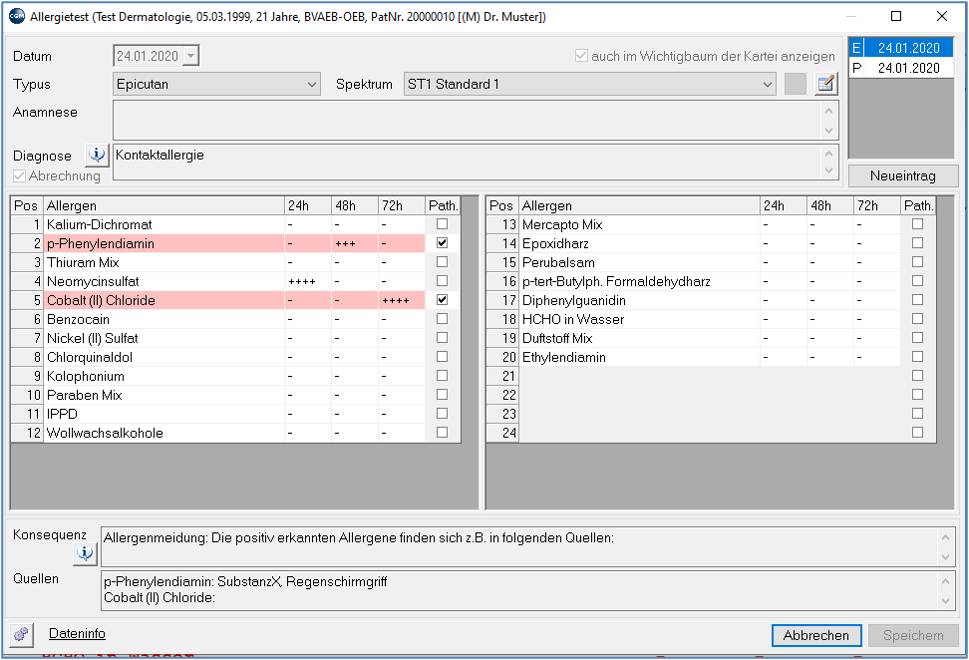Screen dimensions: 969x660
Task: Click the 24h cell for Neomycinsulfat
Action: tap(307, 281)
